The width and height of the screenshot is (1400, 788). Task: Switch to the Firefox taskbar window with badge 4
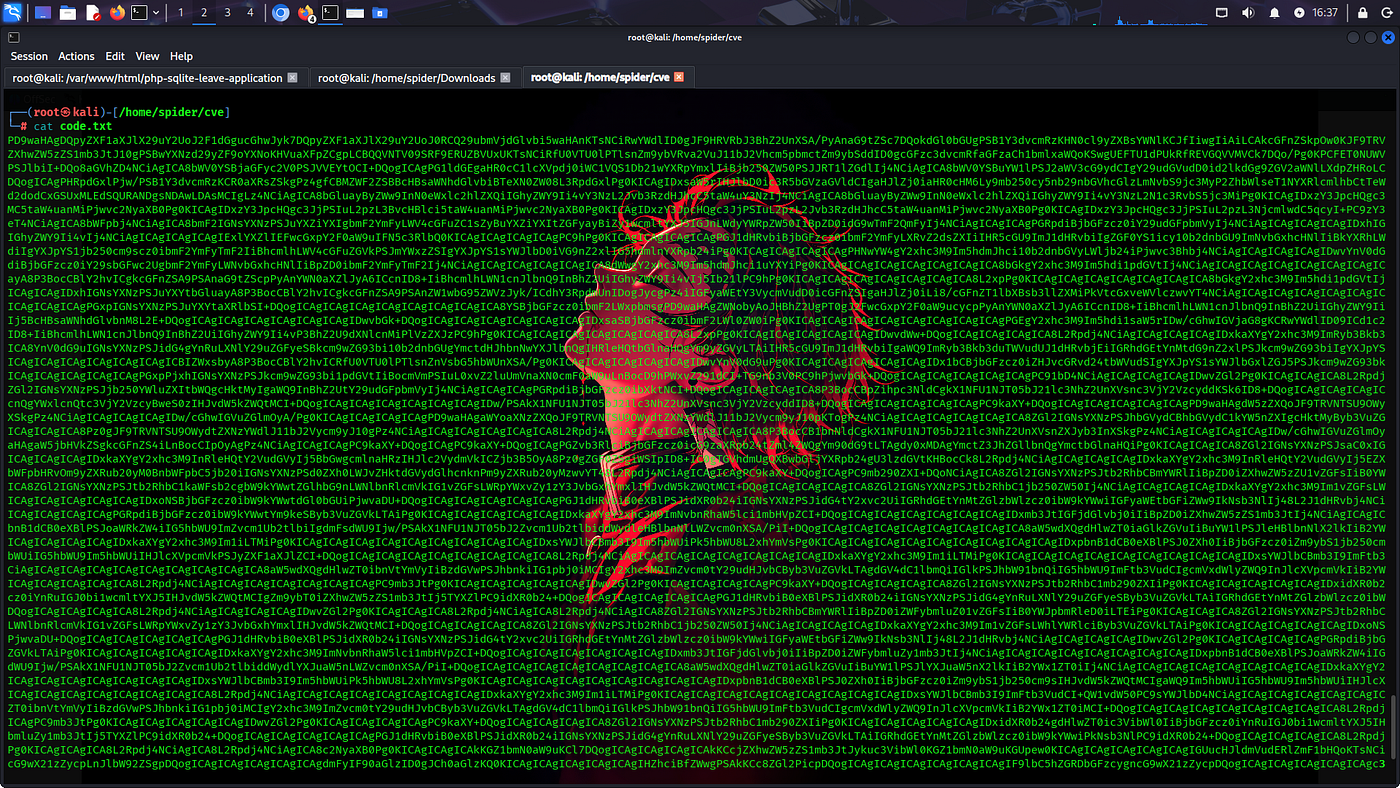306,13
